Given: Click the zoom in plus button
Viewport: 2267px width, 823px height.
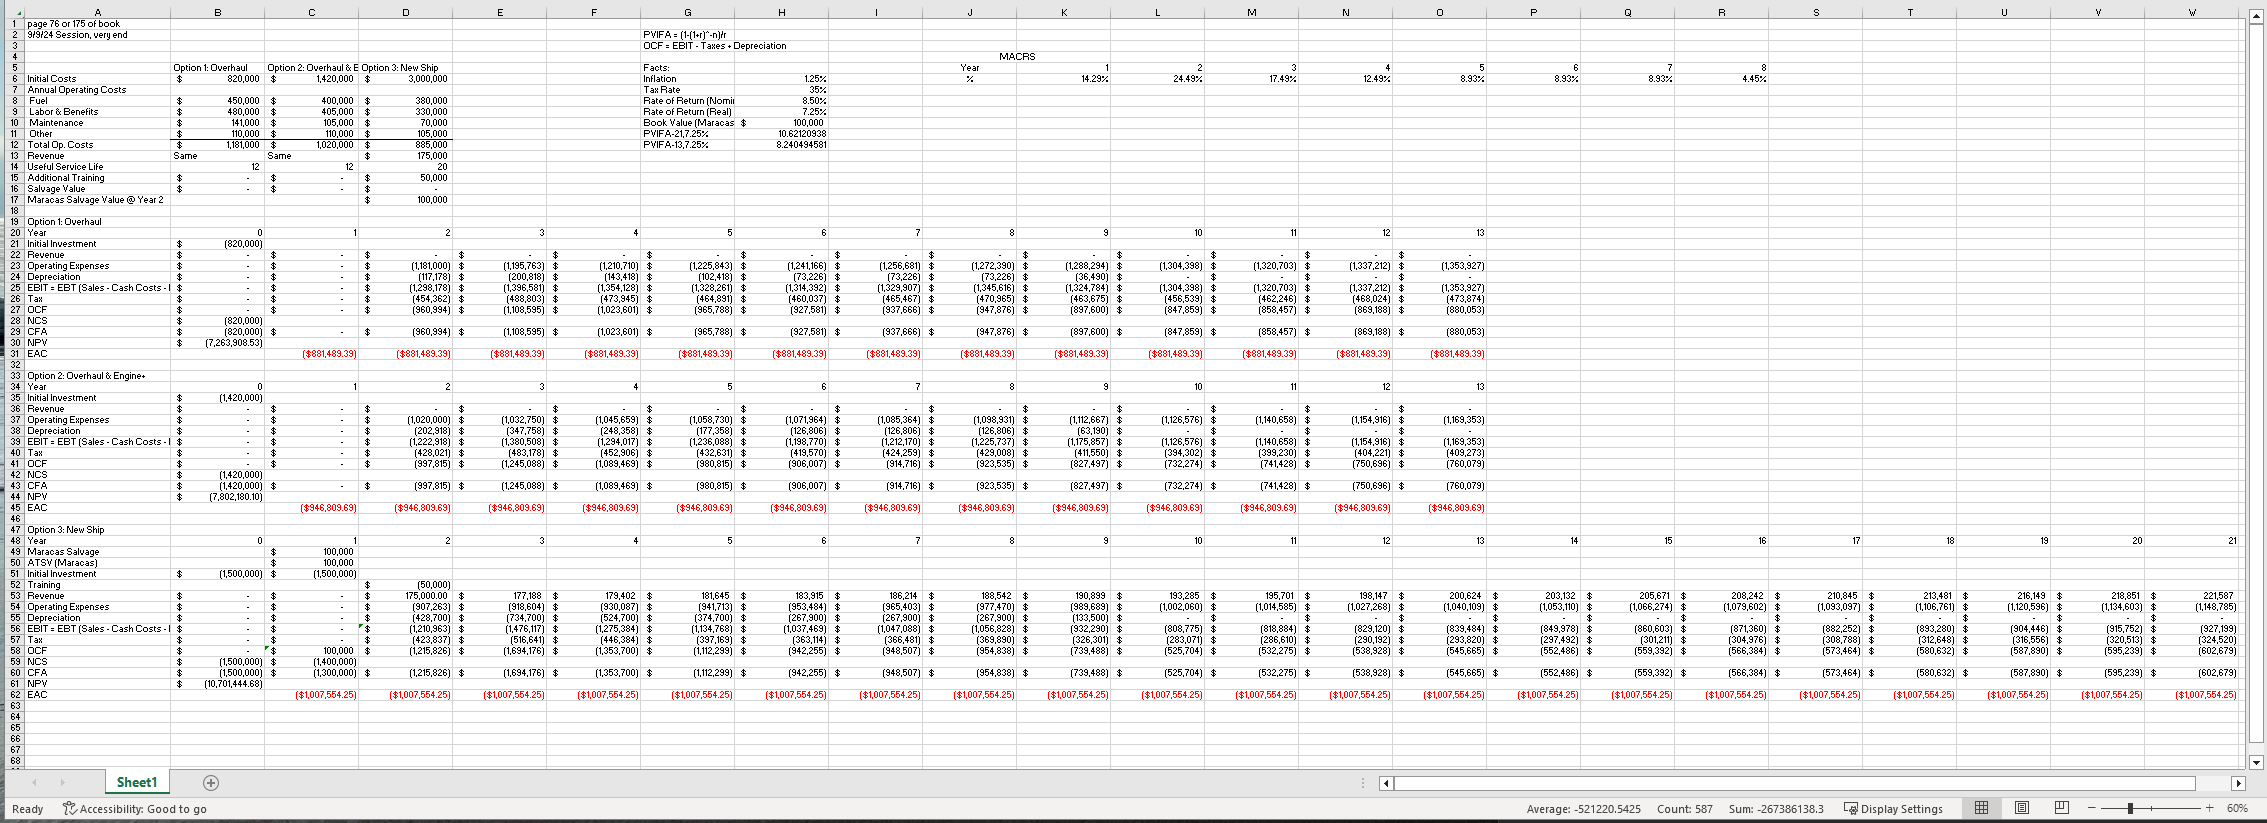Looking at the screenshot, I should [x=2209, y=808].
